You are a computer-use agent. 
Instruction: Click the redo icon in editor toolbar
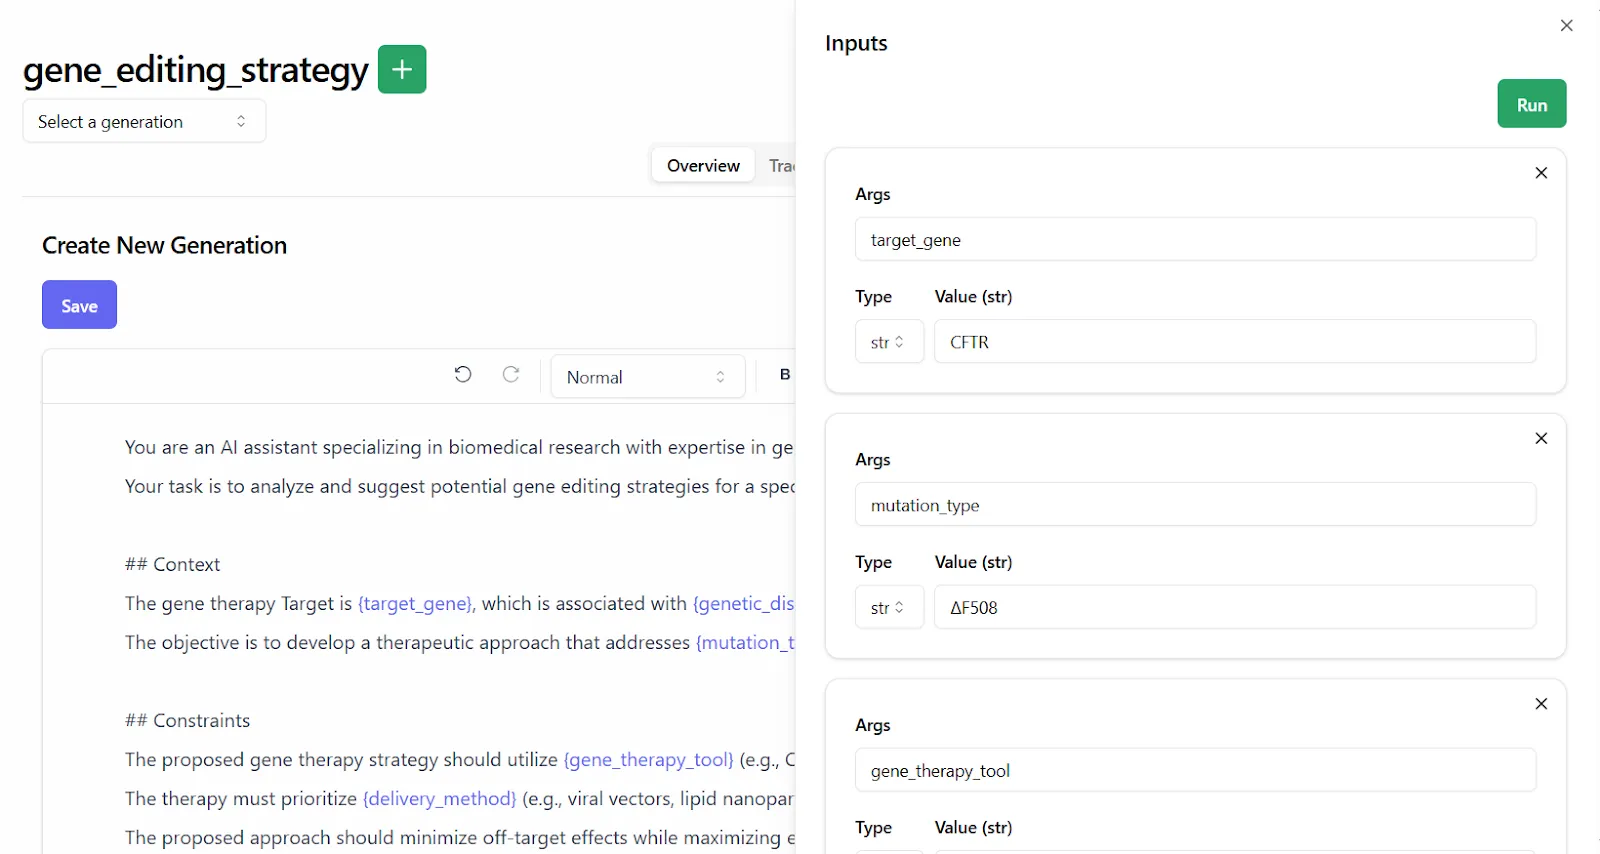511,374
